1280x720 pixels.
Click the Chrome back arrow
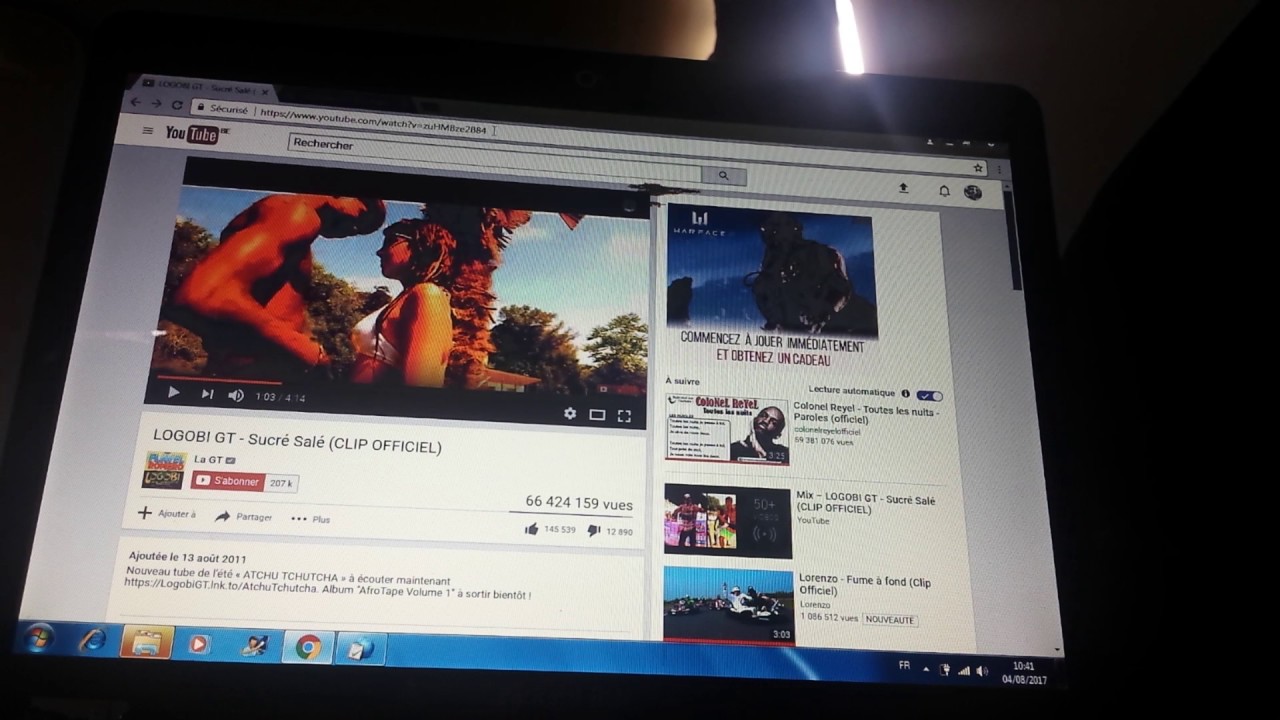[x=134, y=102]
